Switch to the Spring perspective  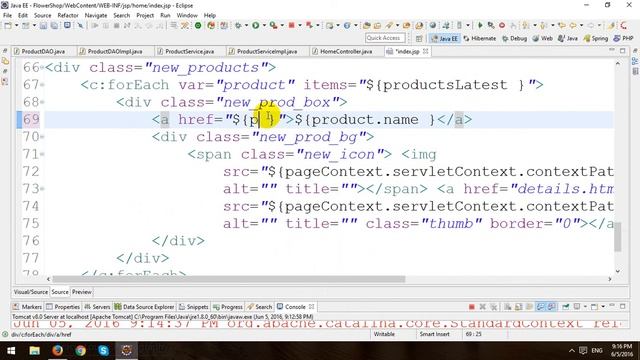[x=596, y=38]
